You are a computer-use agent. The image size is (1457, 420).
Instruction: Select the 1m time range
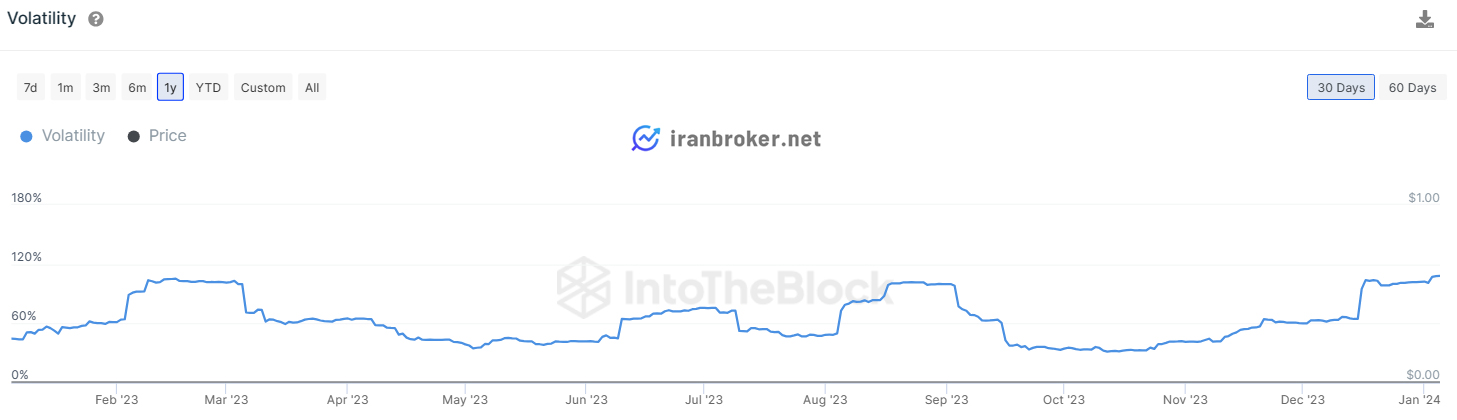pos(65,87)
